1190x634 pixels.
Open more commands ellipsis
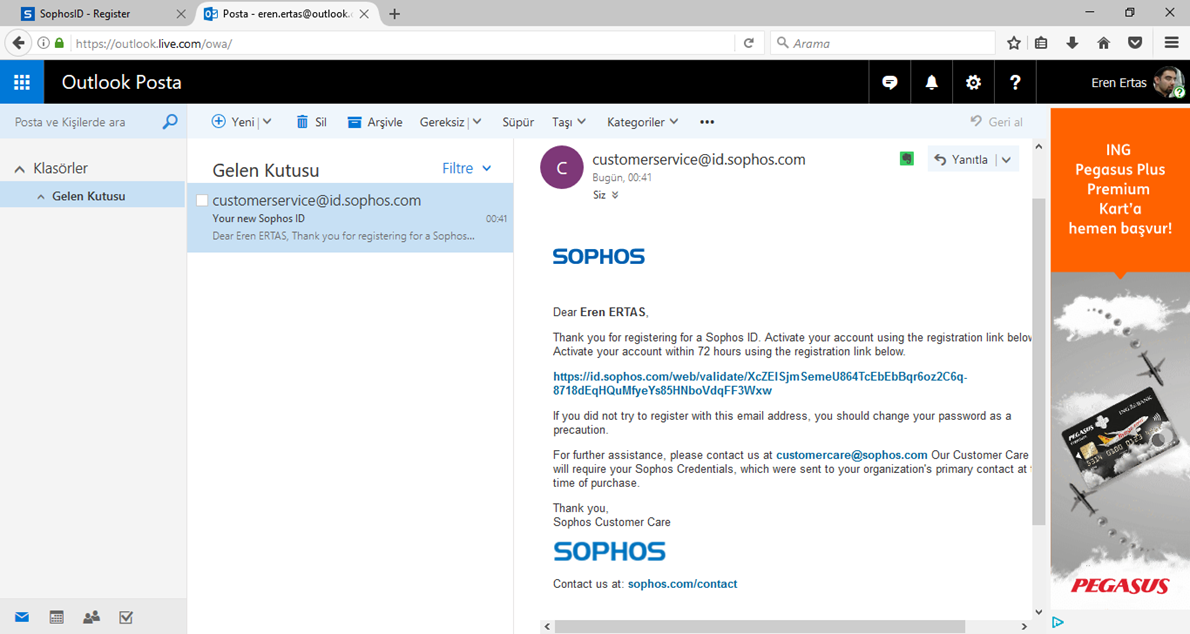(x=707, y=121)
